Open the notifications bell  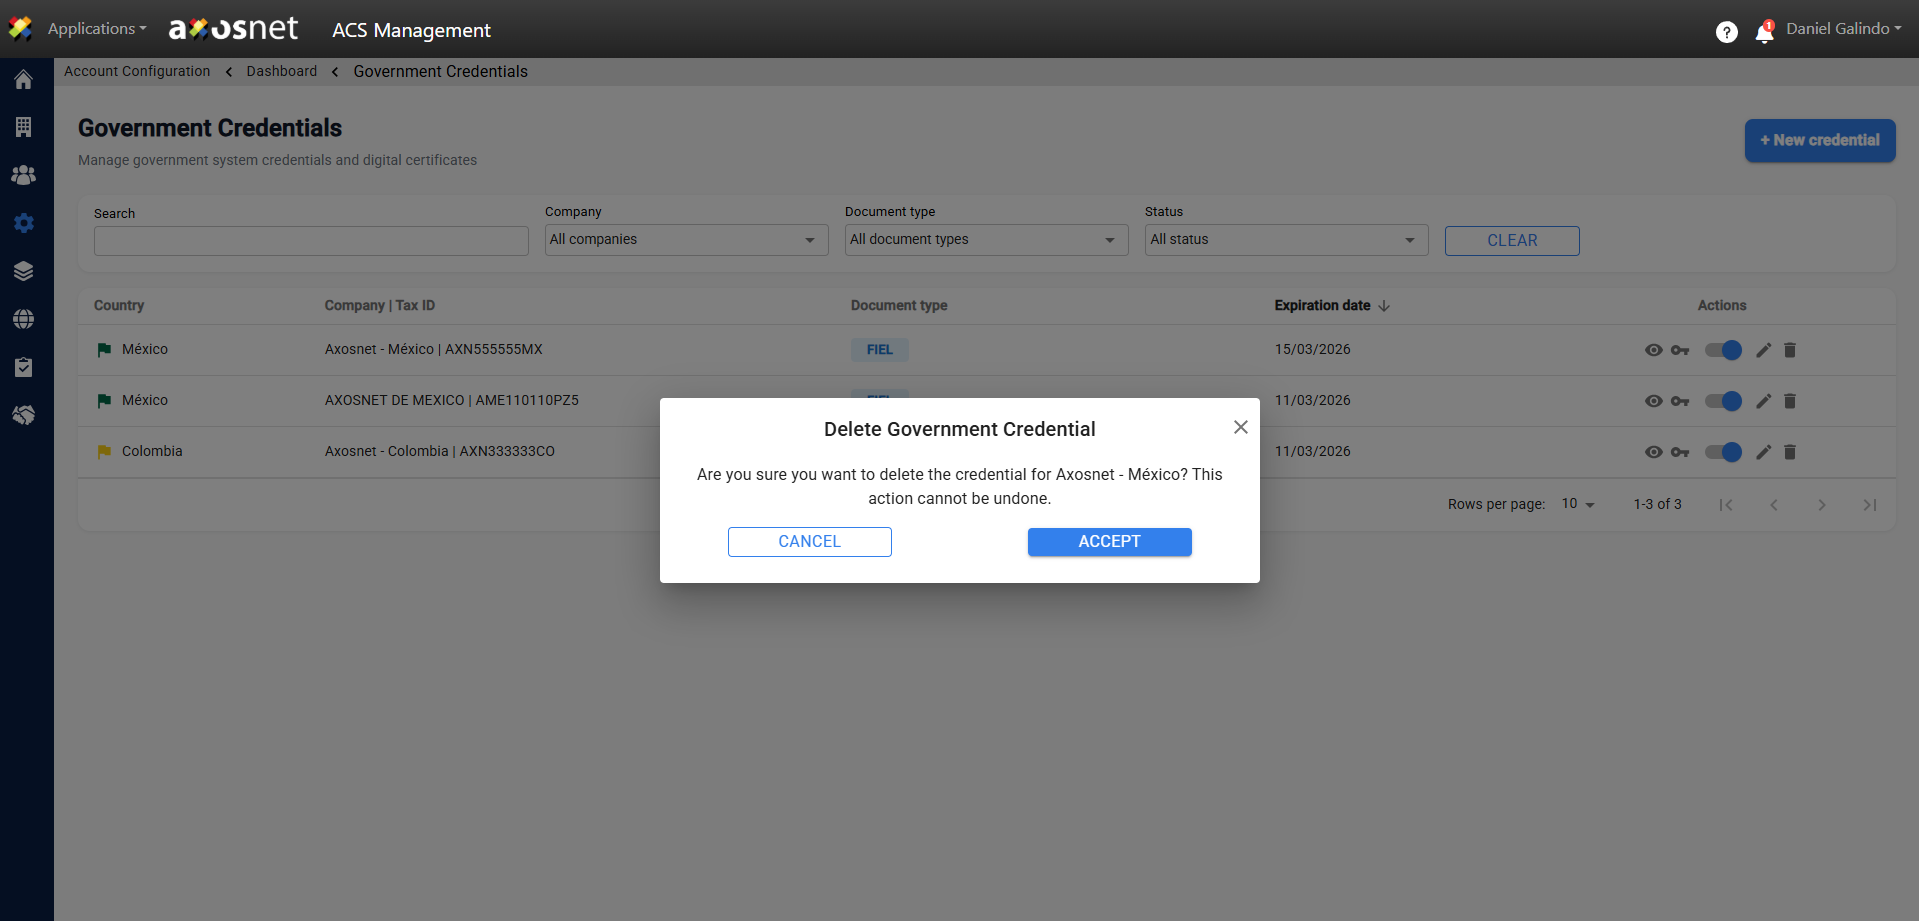tap(1764, 33)
